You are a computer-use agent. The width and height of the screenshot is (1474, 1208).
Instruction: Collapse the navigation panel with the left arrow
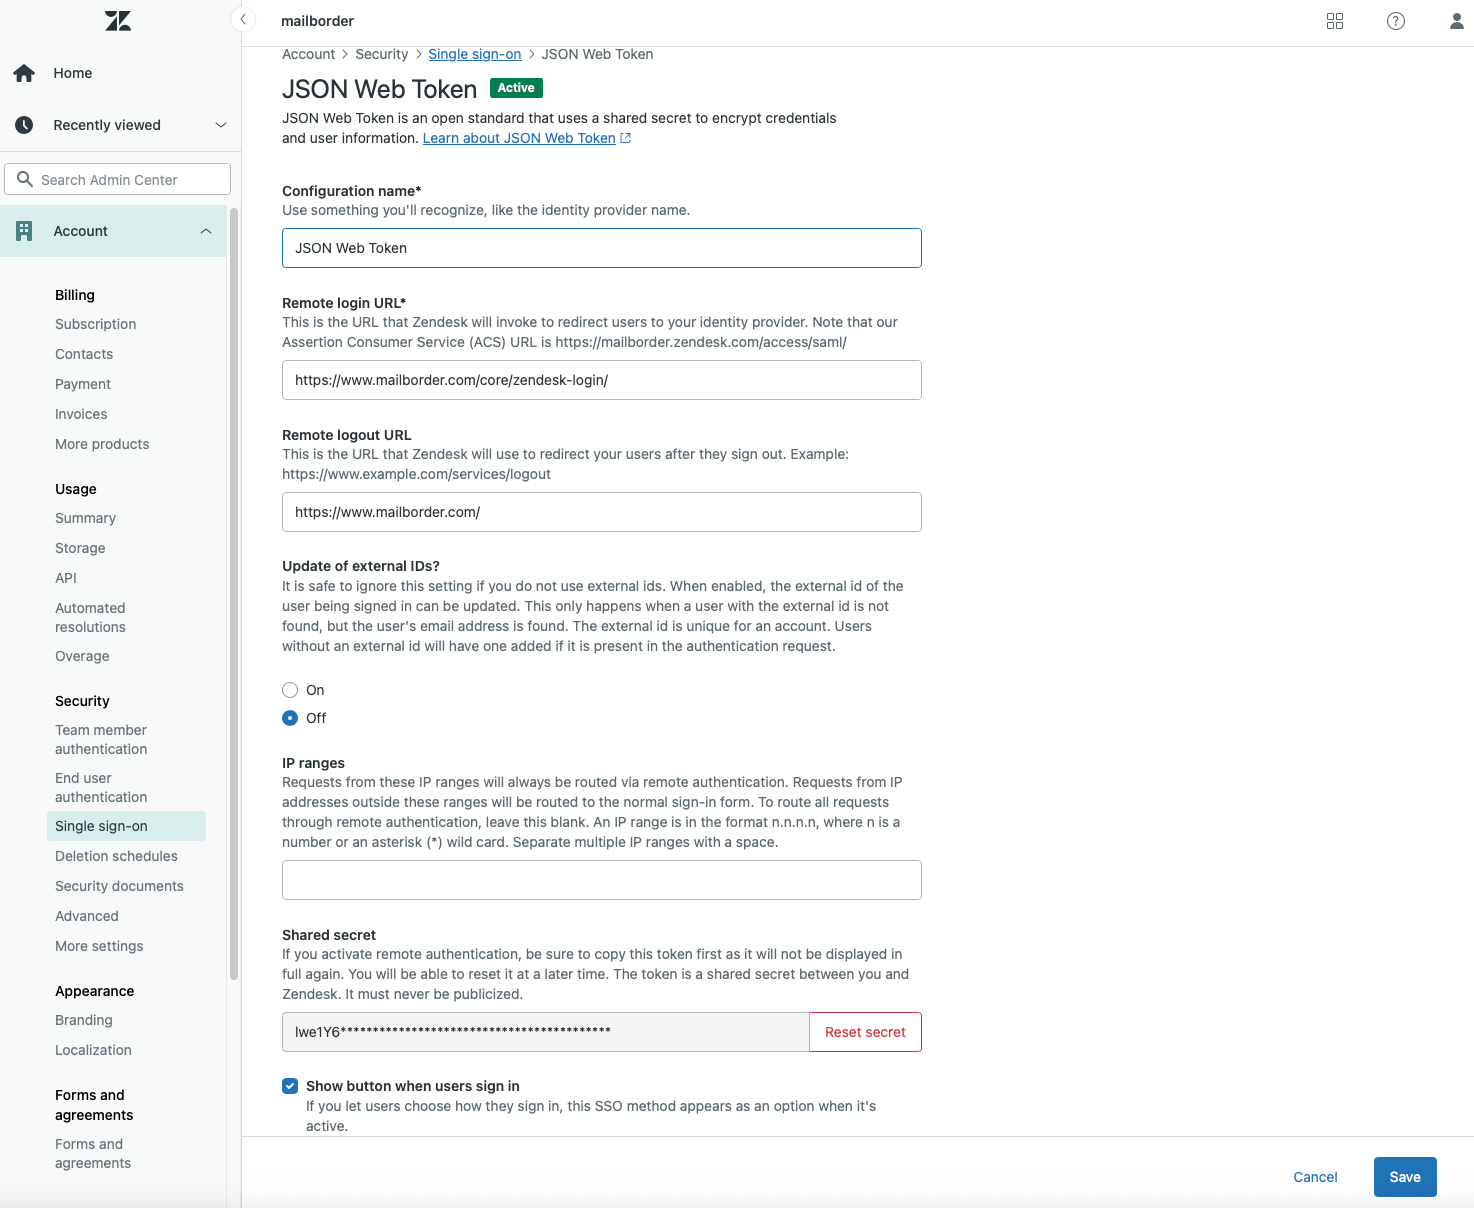pos(243,18)
